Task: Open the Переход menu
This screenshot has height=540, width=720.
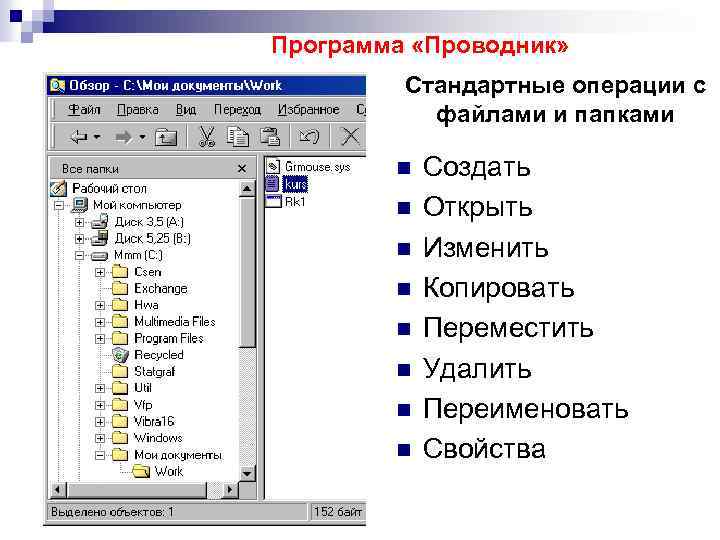Action: pyautogui.click(x=237, y=109)
